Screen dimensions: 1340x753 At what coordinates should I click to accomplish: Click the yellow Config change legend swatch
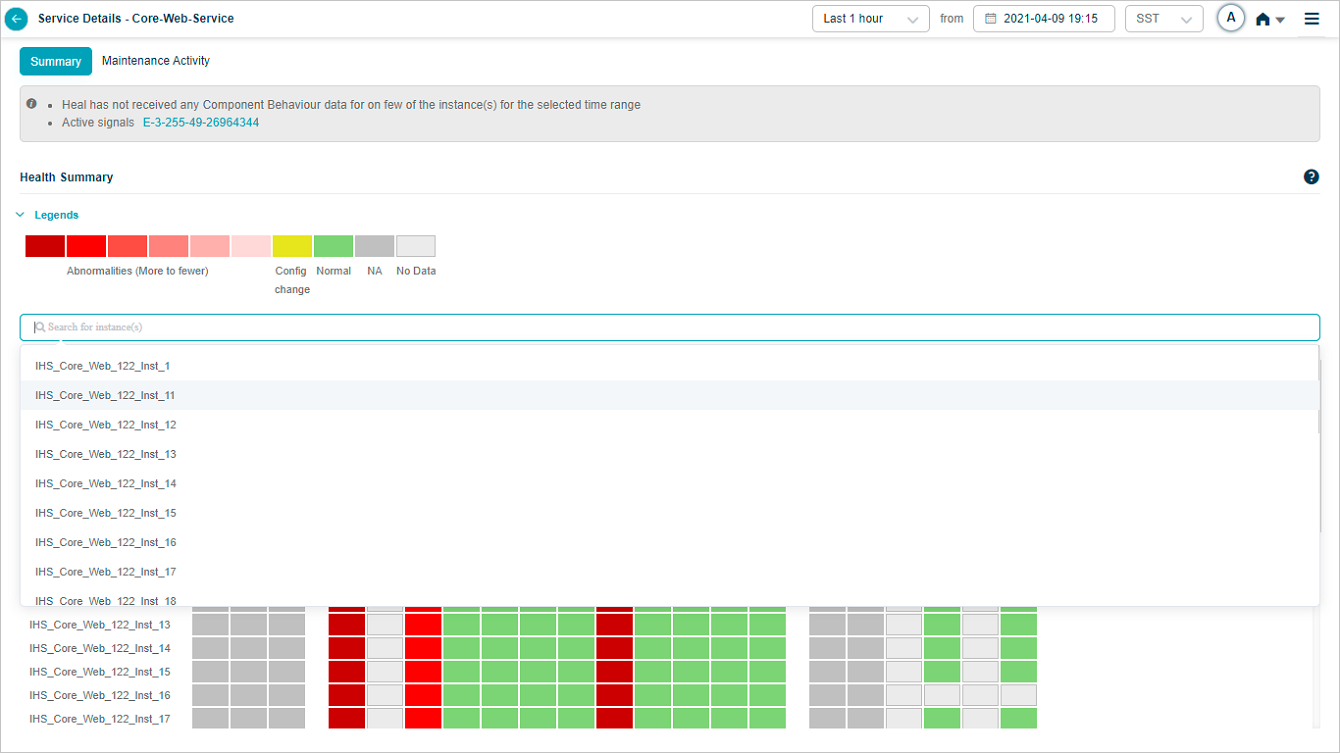(292, 246)
